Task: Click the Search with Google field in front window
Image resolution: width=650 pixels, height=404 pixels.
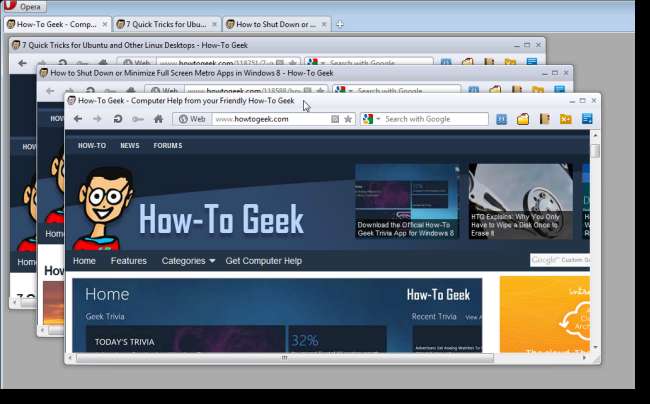Action: coord(435,119)
